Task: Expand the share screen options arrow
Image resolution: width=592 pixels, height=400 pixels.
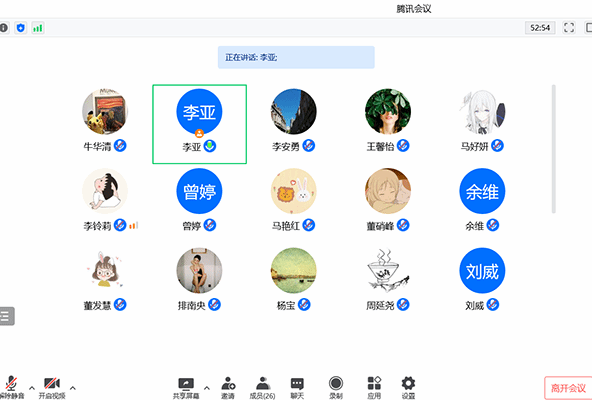Action: [207, 388]
